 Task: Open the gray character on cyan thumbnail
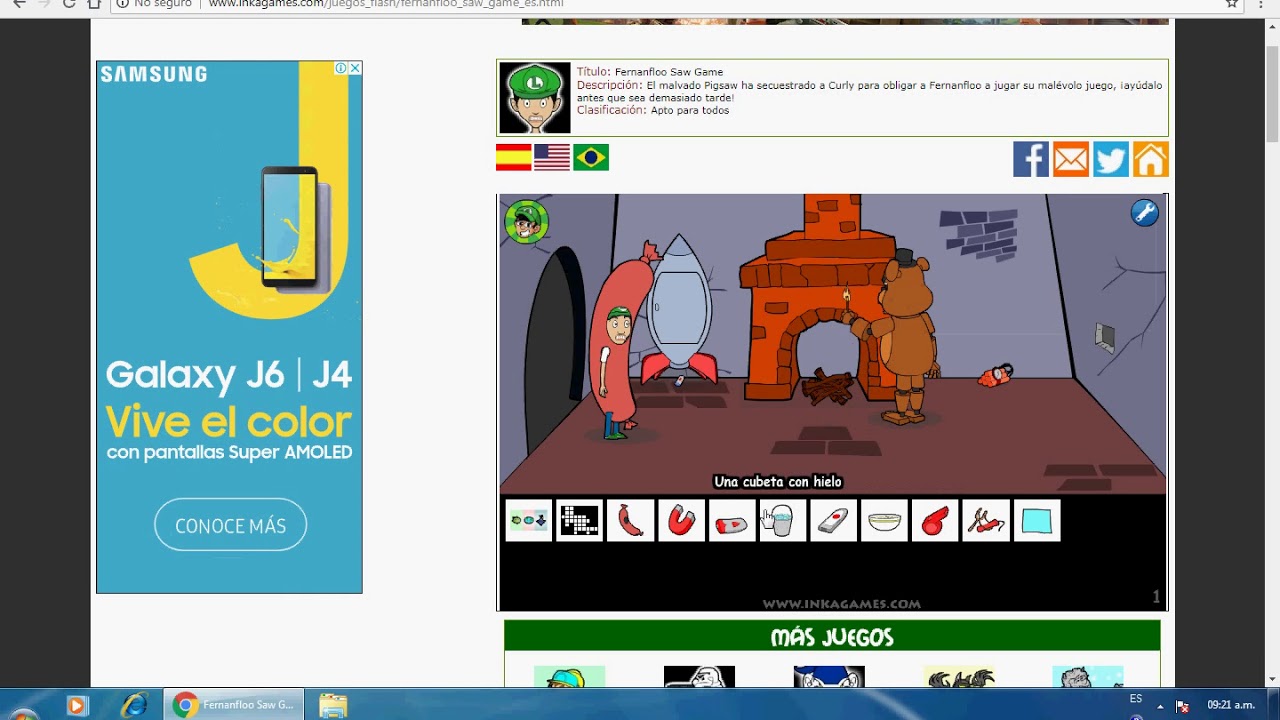(x=1088, y=677)
